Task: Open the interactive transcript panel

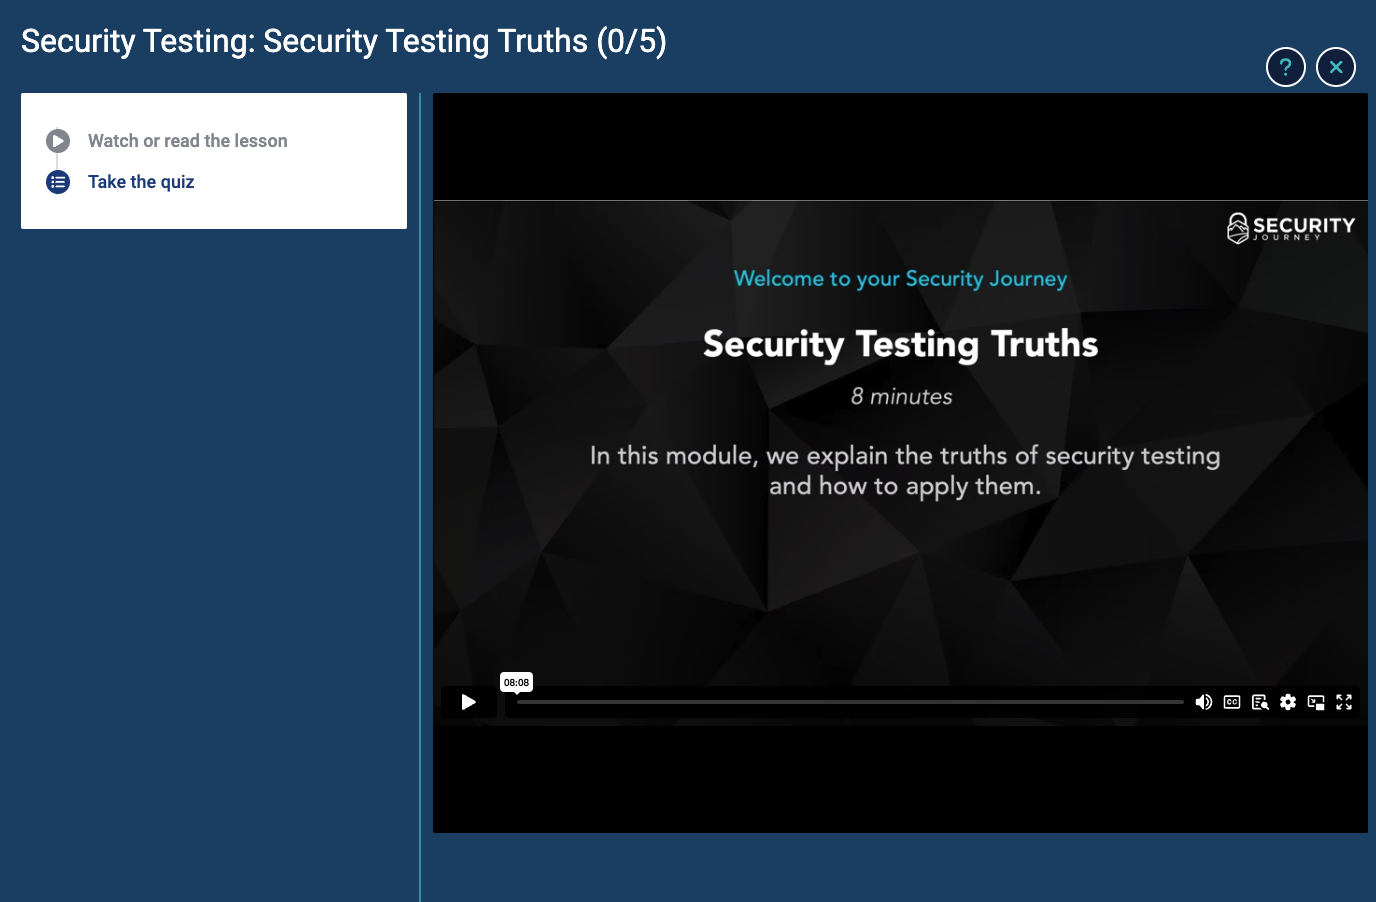Action: pyautogui.click(x=1260, y=702)
